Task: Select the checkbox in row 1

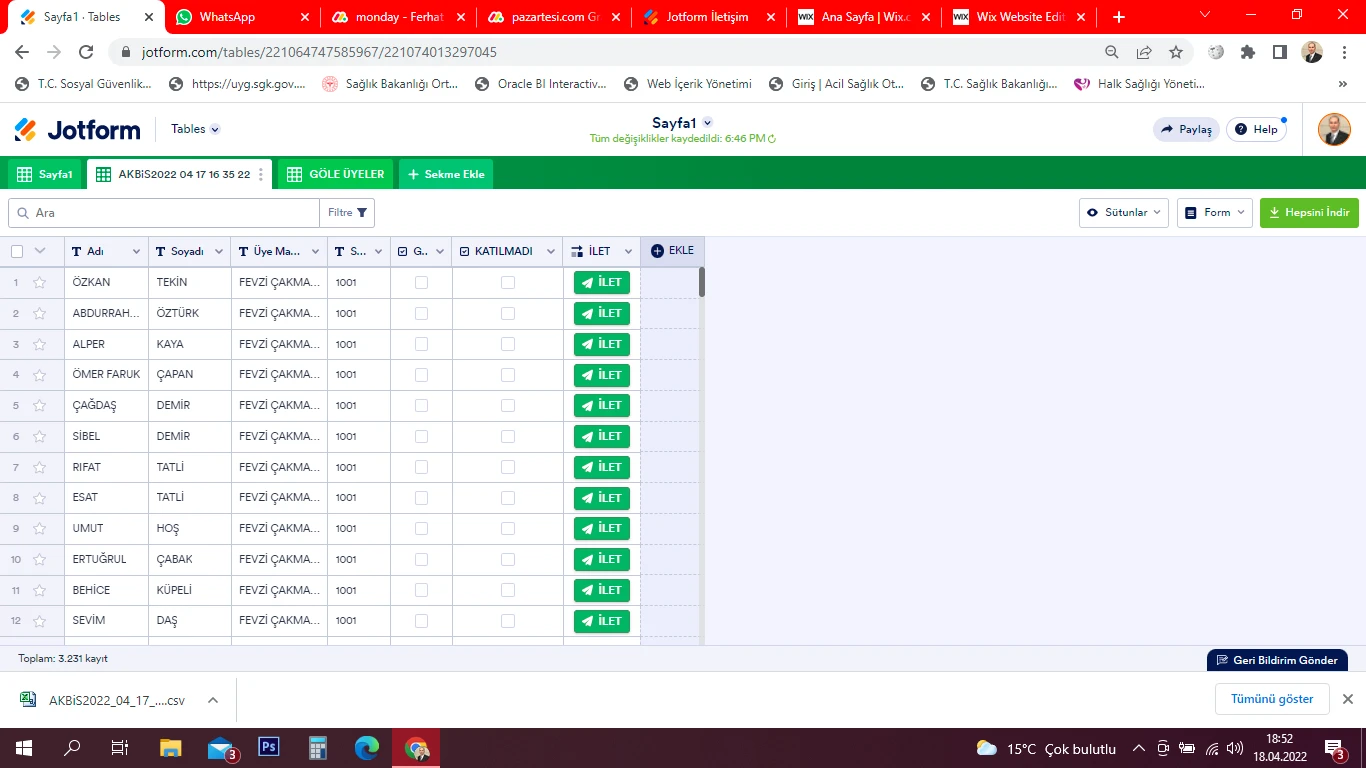Action: (x=17, y=282)
